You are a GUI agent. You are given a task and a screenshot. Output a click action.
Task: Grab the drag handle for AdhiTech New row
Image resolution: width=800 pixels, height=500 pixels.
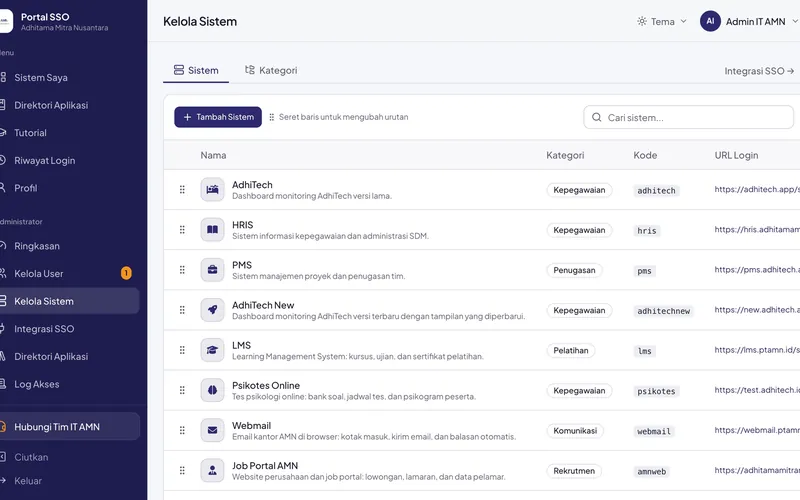click(x=182, y=310)
